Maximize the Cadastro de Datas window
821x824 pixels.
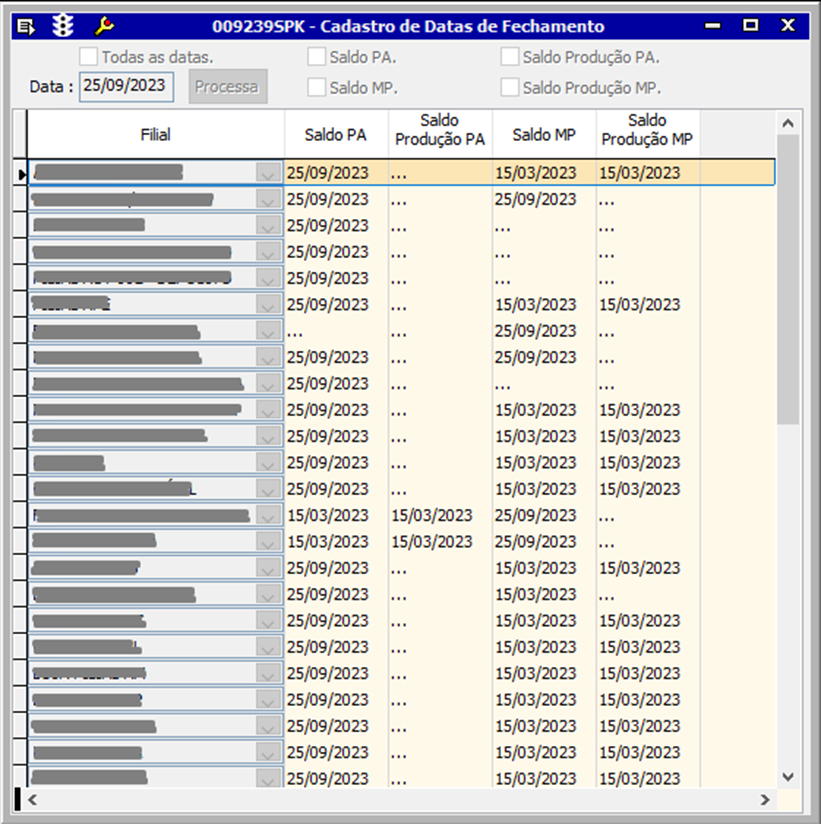(x=751, y=25)
